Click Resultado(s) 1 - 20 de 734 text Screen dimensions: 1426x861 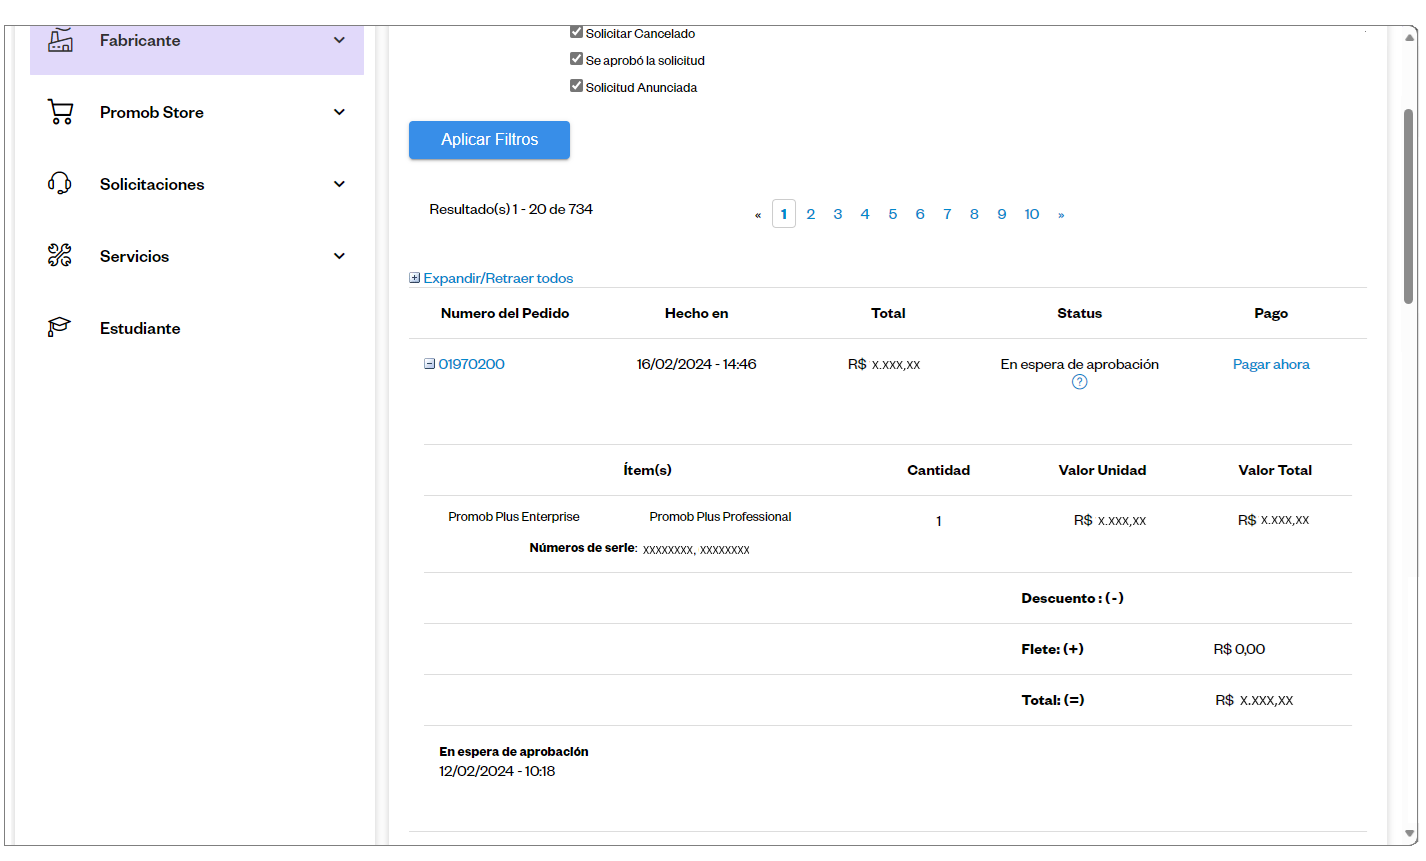coord(511,209)
